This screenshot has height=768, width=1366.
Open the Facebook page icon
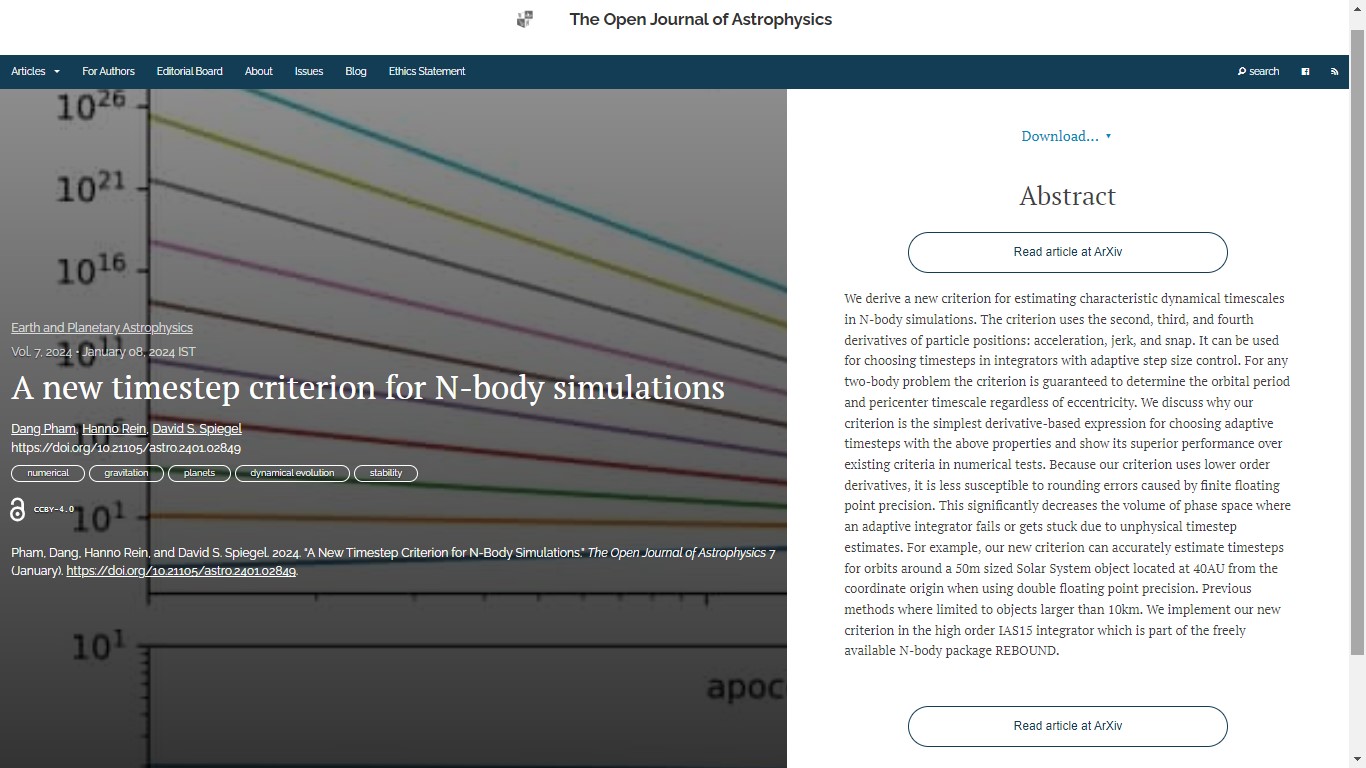click(1305, 72)
